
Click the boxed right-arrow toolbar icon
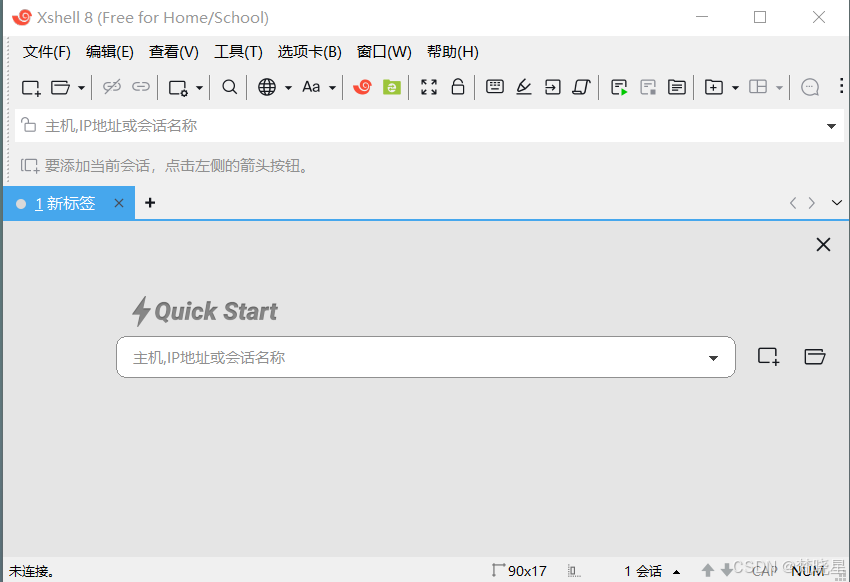(x=552, y=87)
